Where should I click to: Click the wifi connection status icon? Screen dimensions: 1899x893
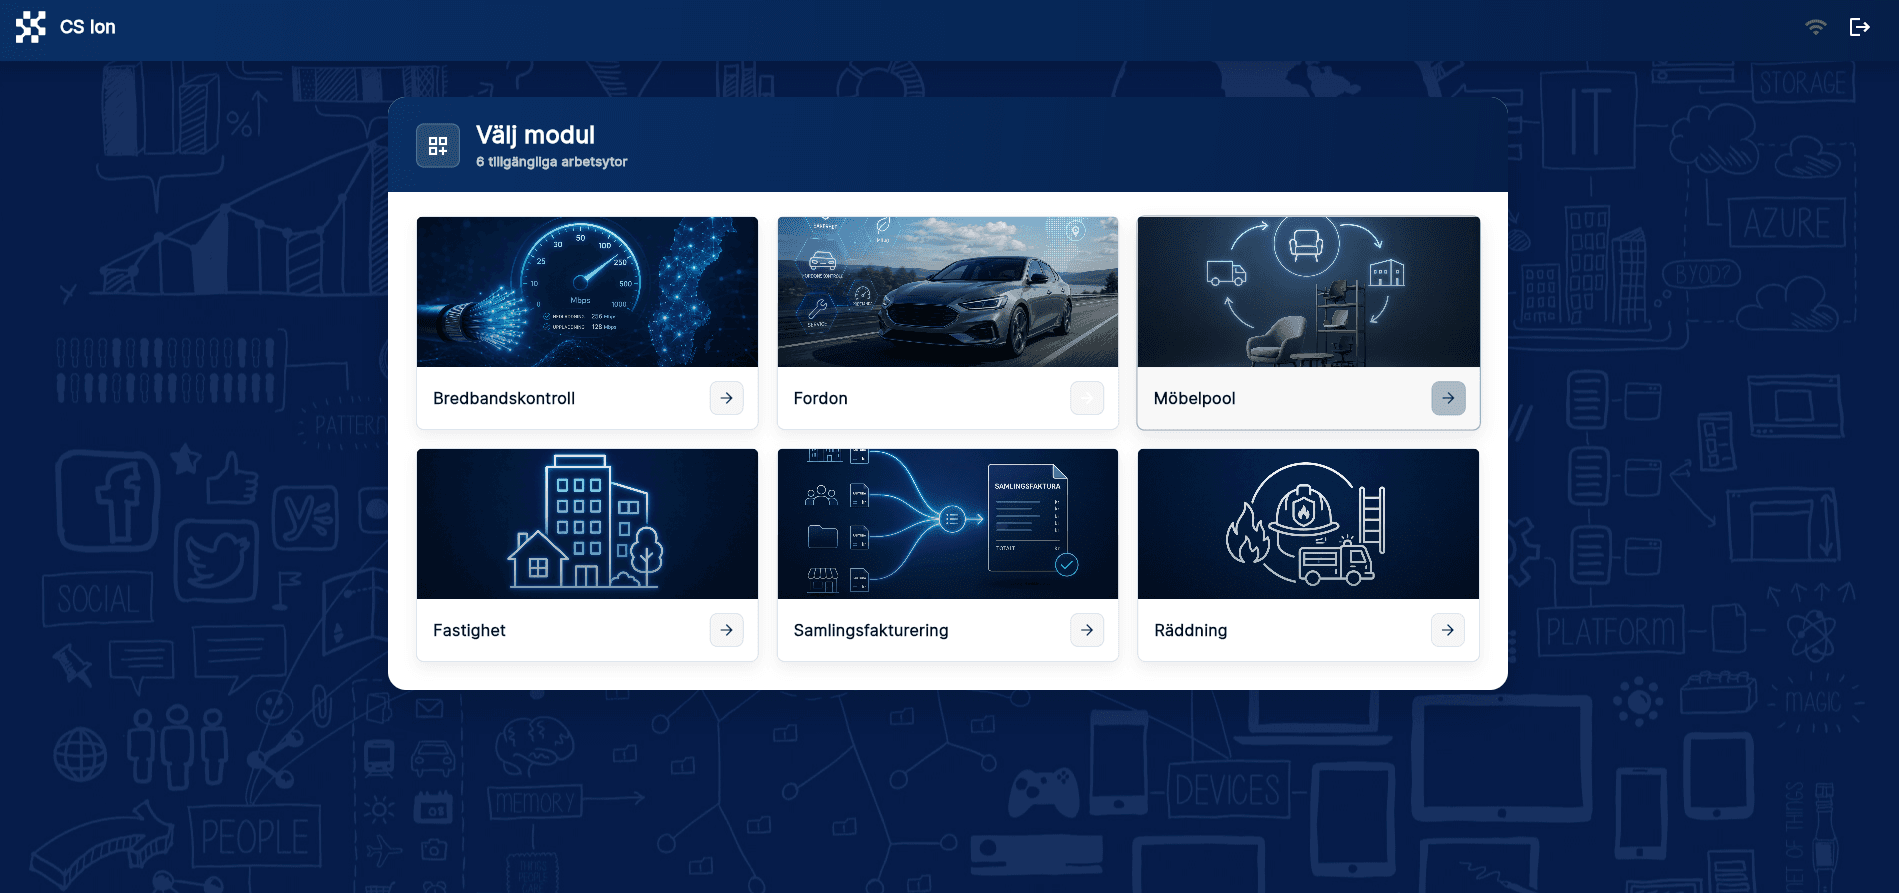(x=1816, y=27)
